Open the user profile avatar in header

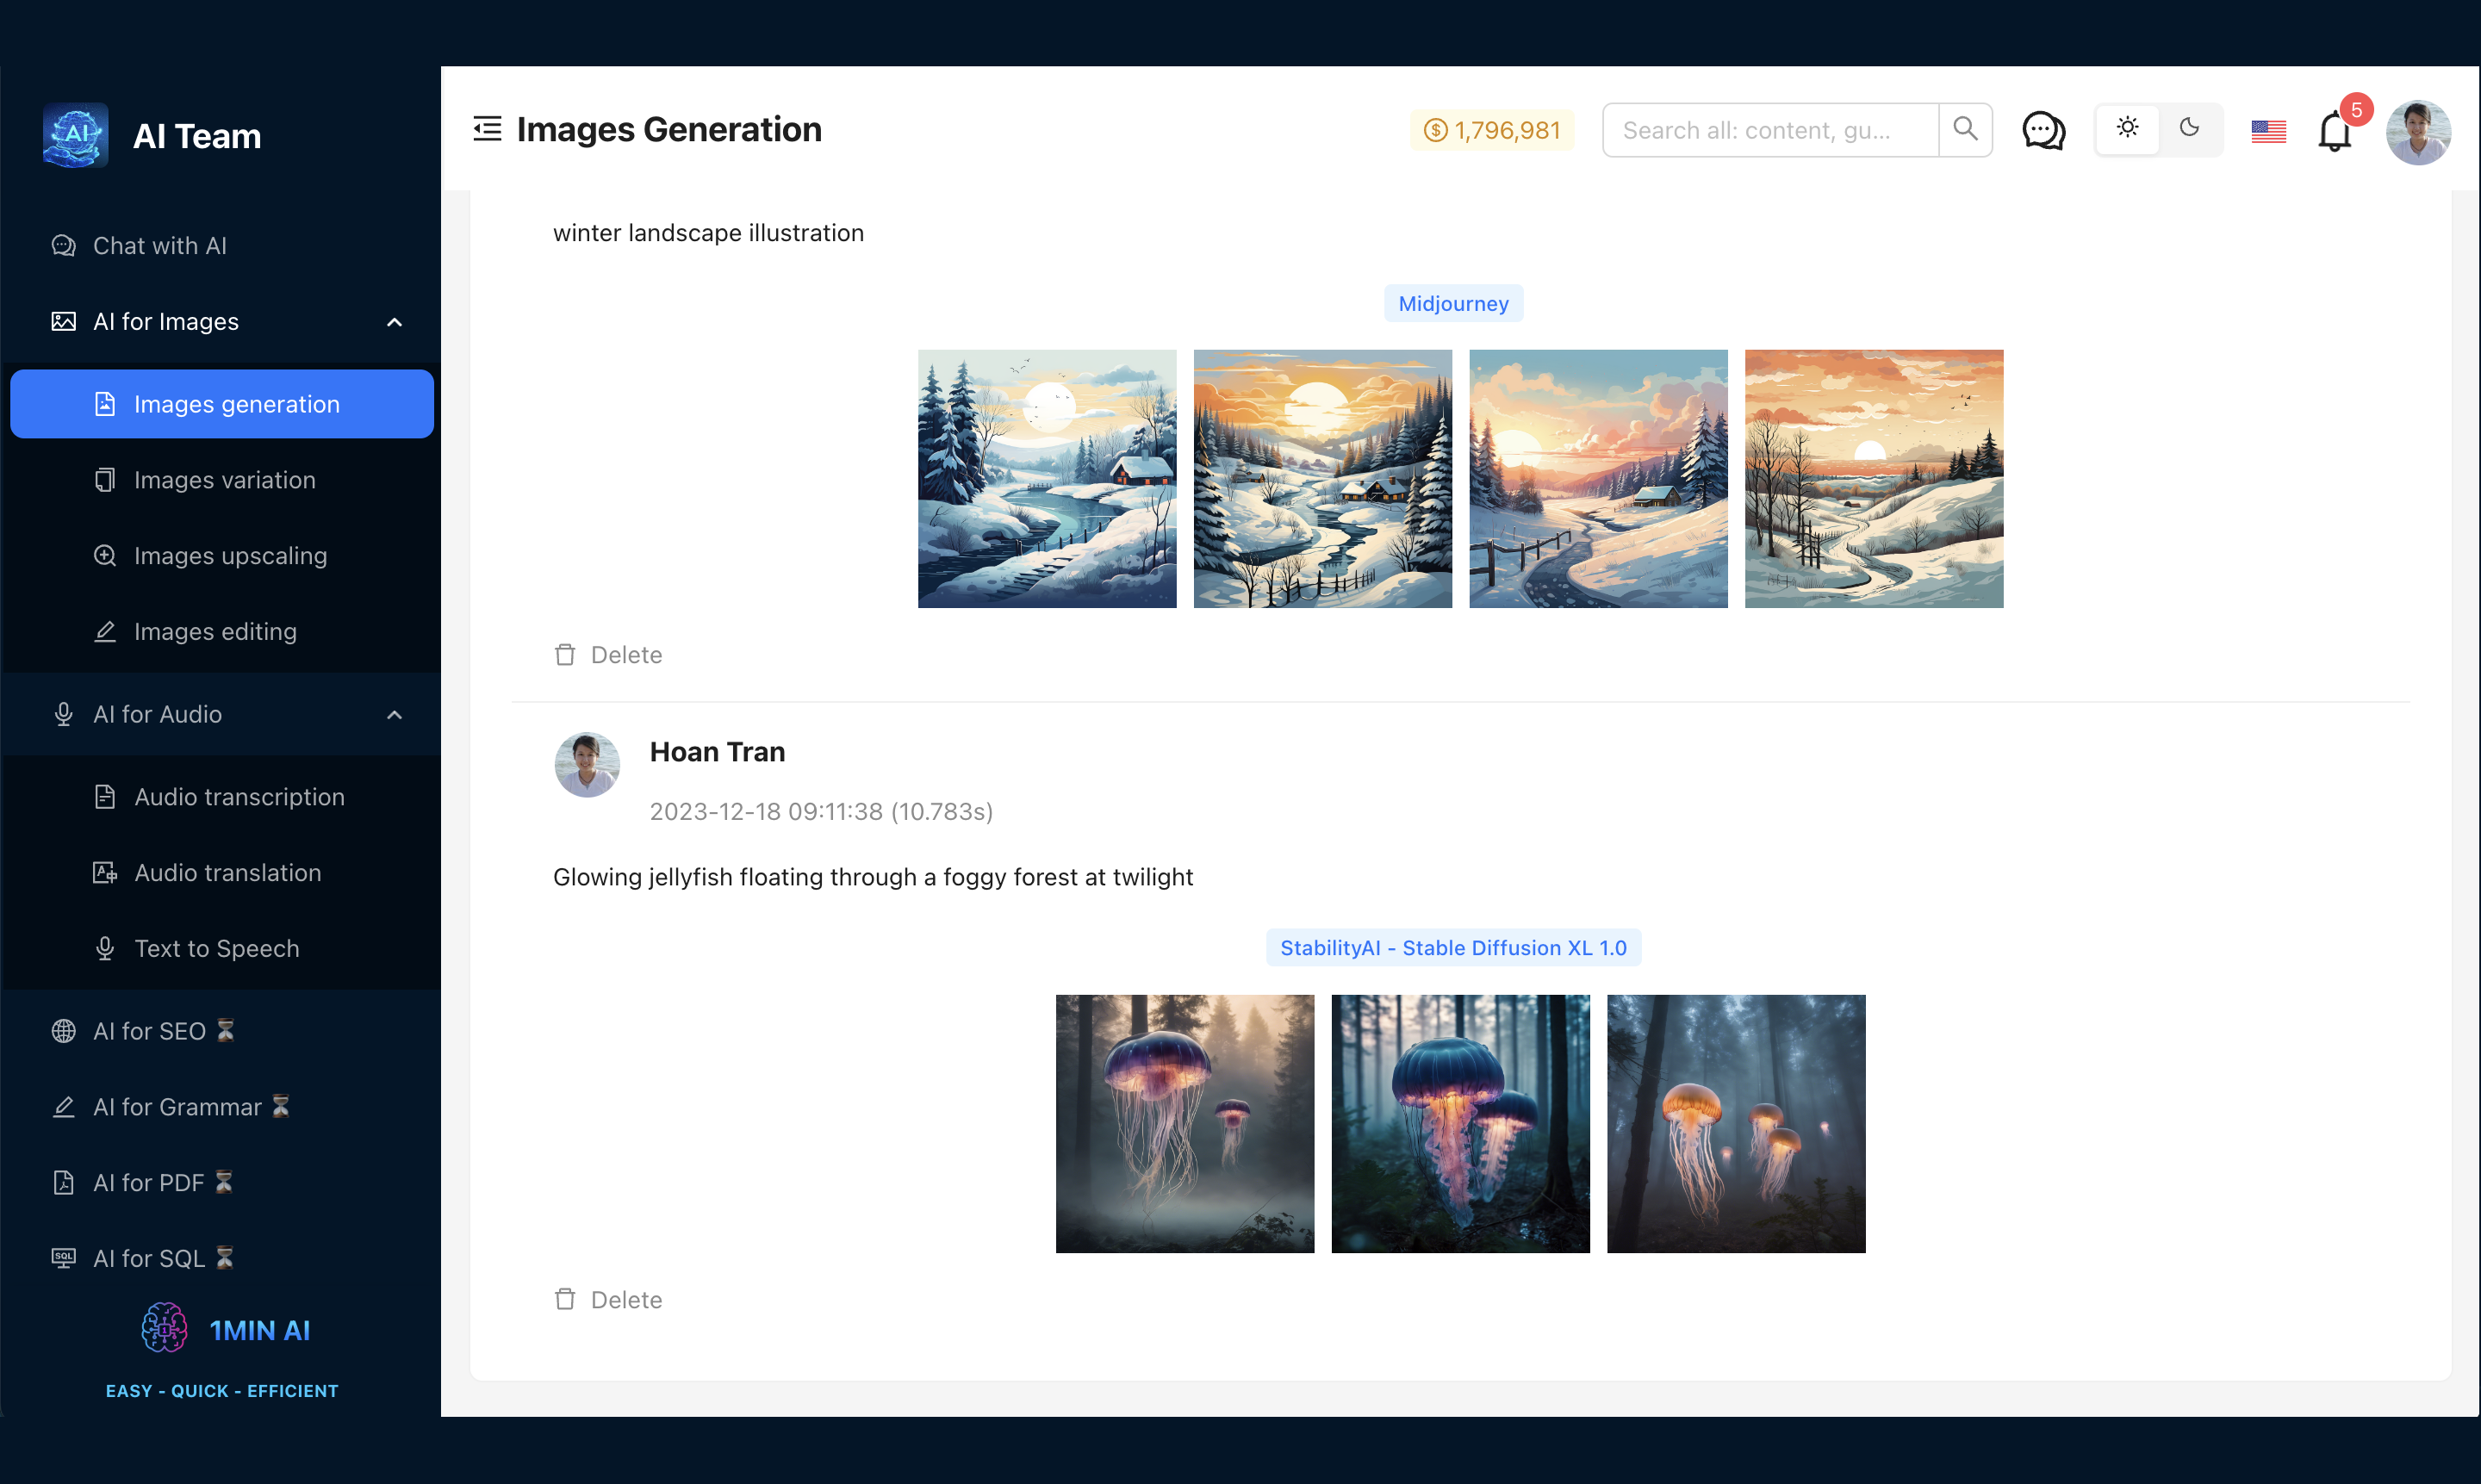pos(2417,131)
